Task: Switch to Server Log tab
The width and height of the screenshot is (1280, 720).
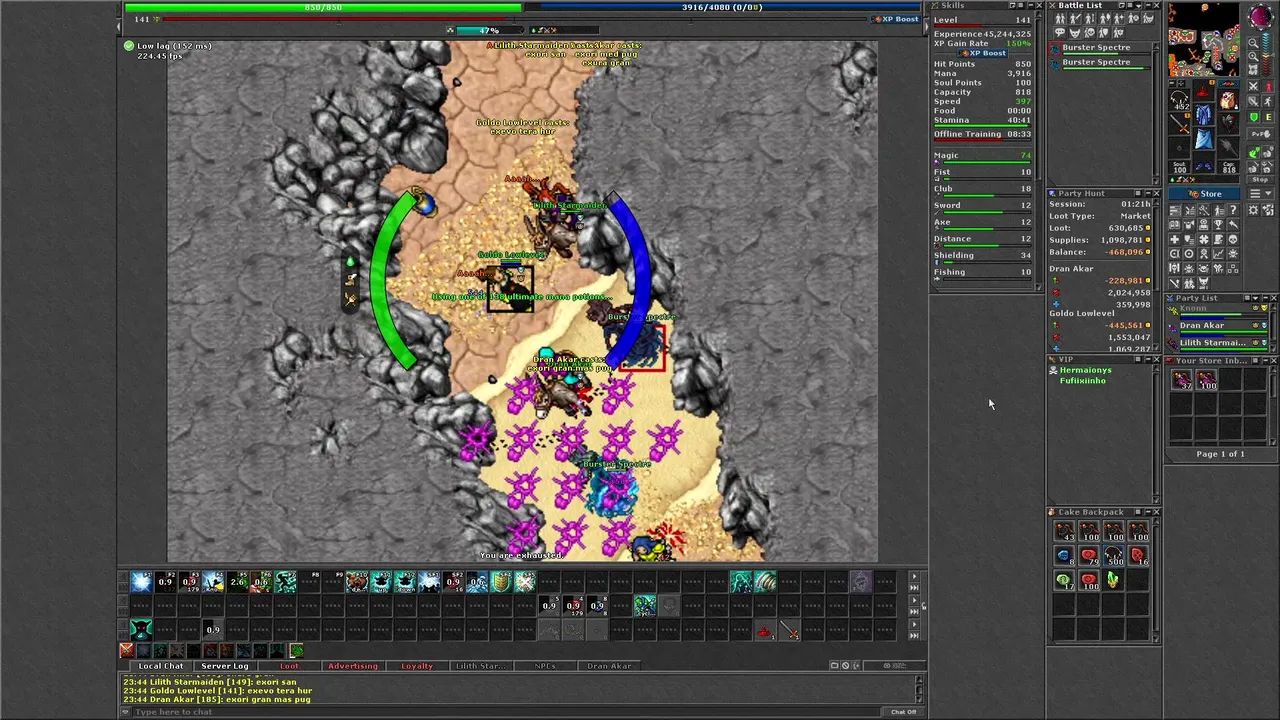Action: pos(225,666)
